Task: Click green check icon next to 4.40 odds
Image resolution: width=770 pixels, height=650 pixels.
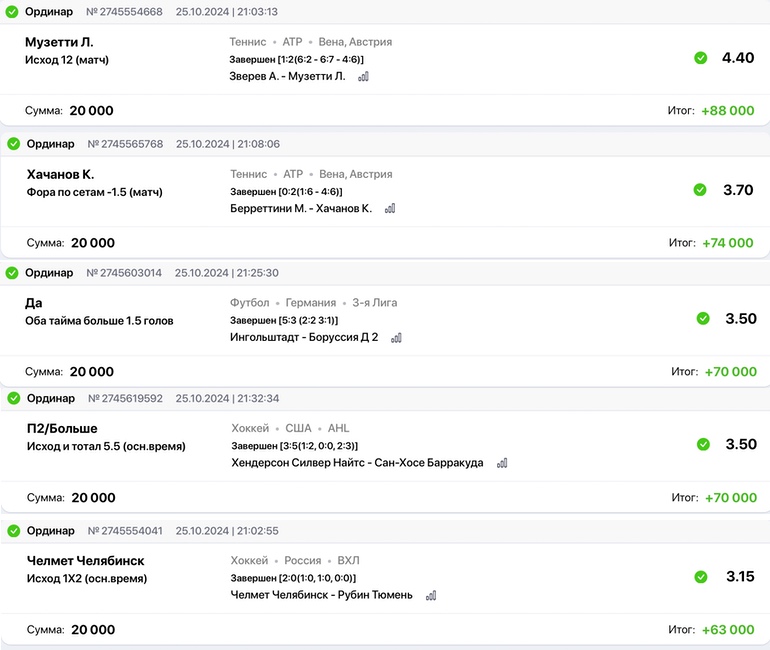Action: (701, 58)
